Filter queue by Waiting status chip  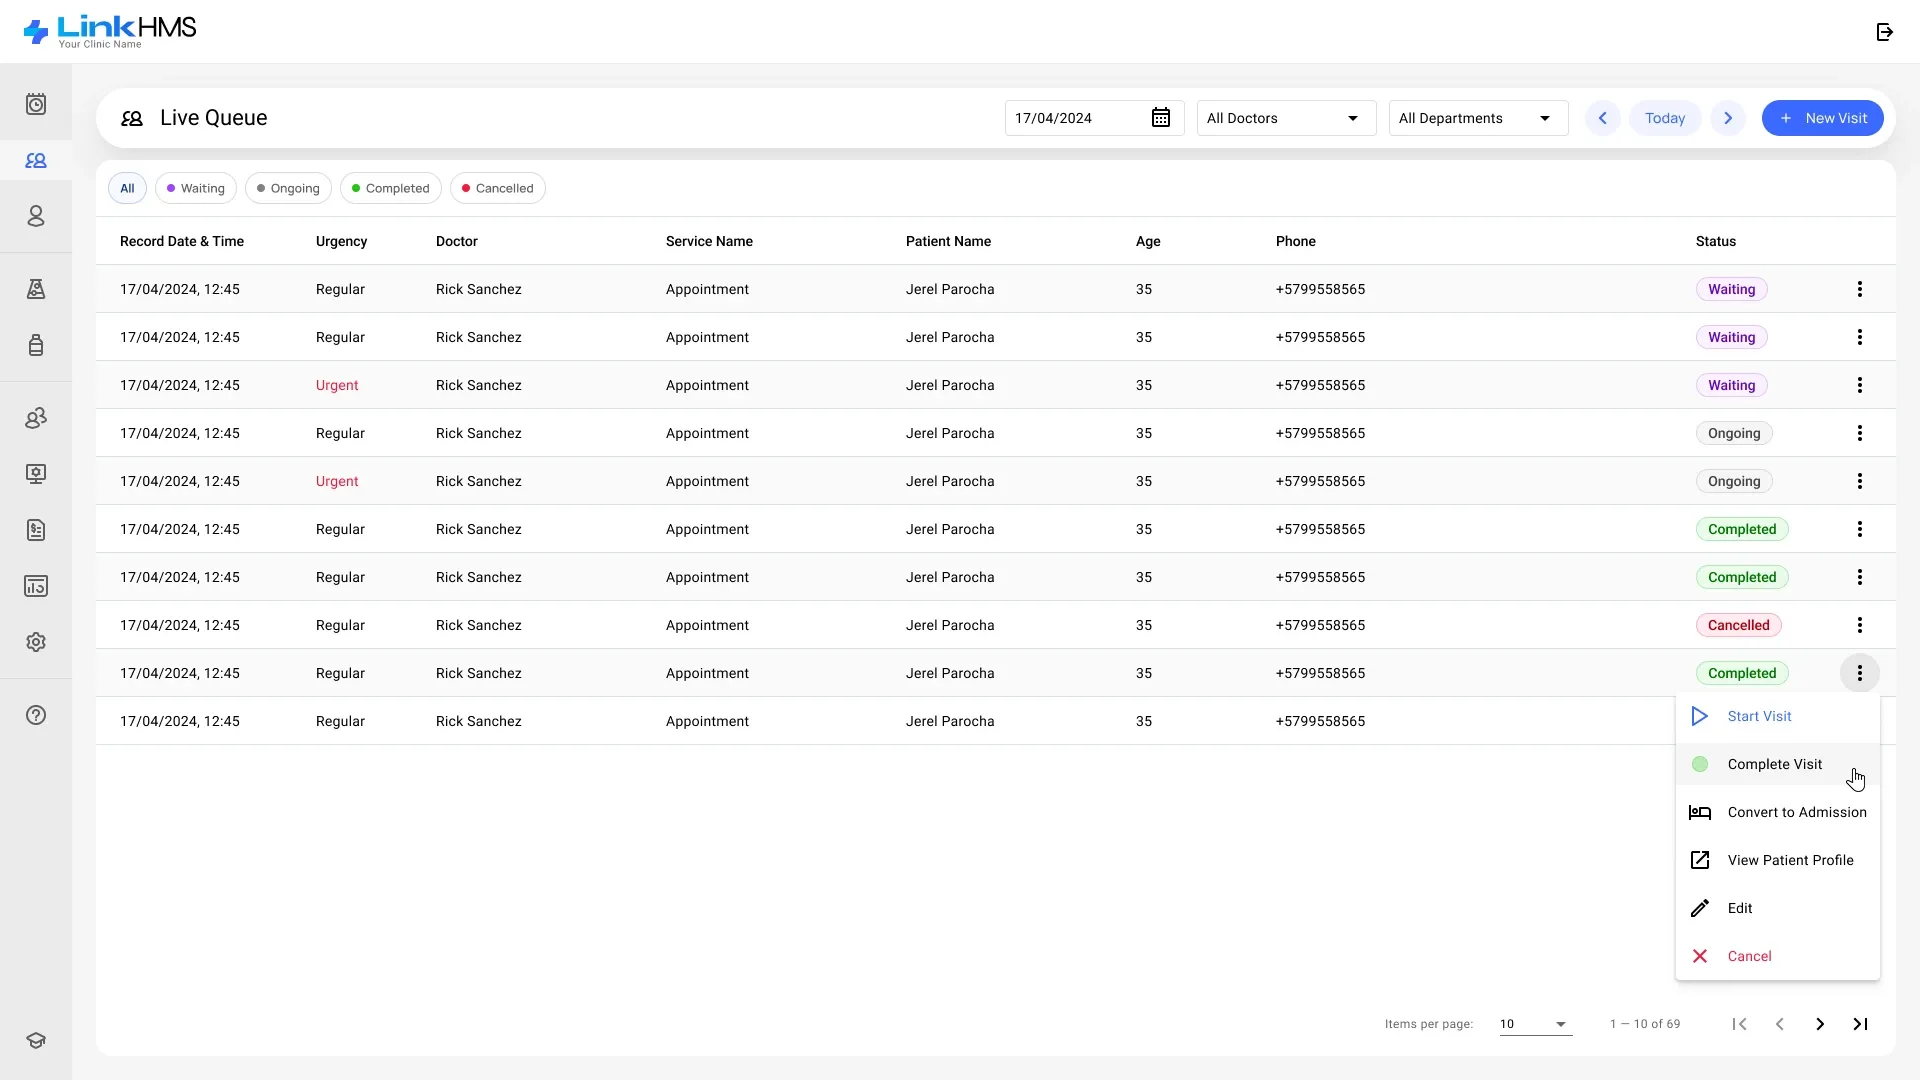coord(196,188)
